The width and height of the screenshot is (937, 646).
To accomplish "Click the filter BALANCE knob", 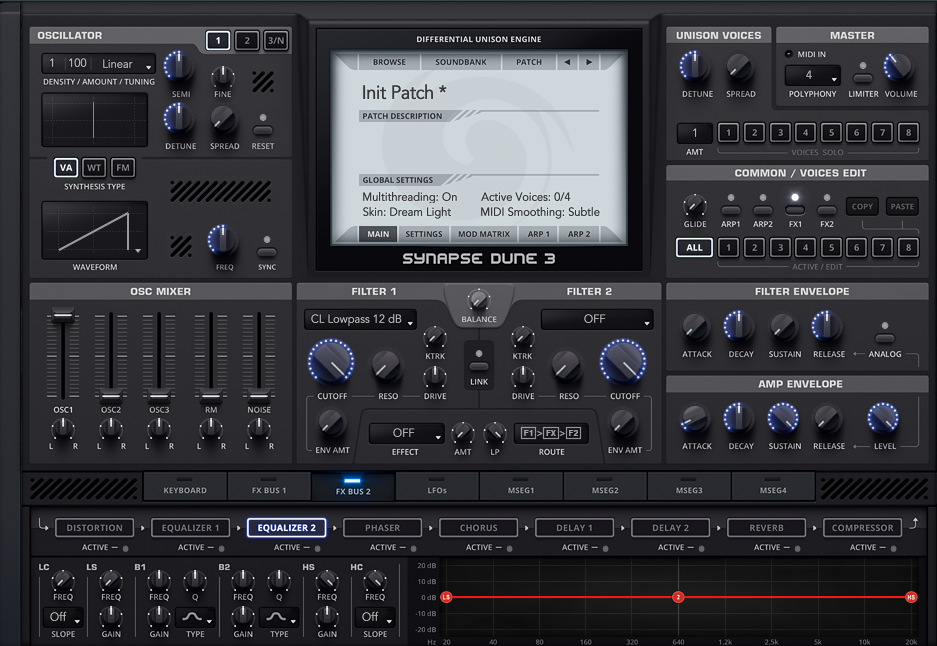I will click(x=479, y=301).
